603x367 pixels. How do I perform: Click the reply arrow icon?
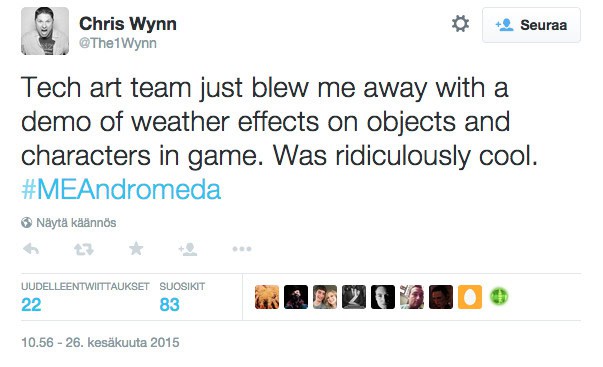(31, 249)
